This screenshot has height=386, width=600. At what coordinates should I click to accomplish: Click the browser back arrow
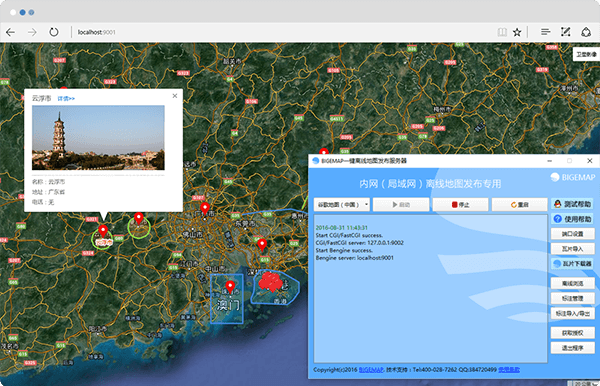(x=10, y=32)
